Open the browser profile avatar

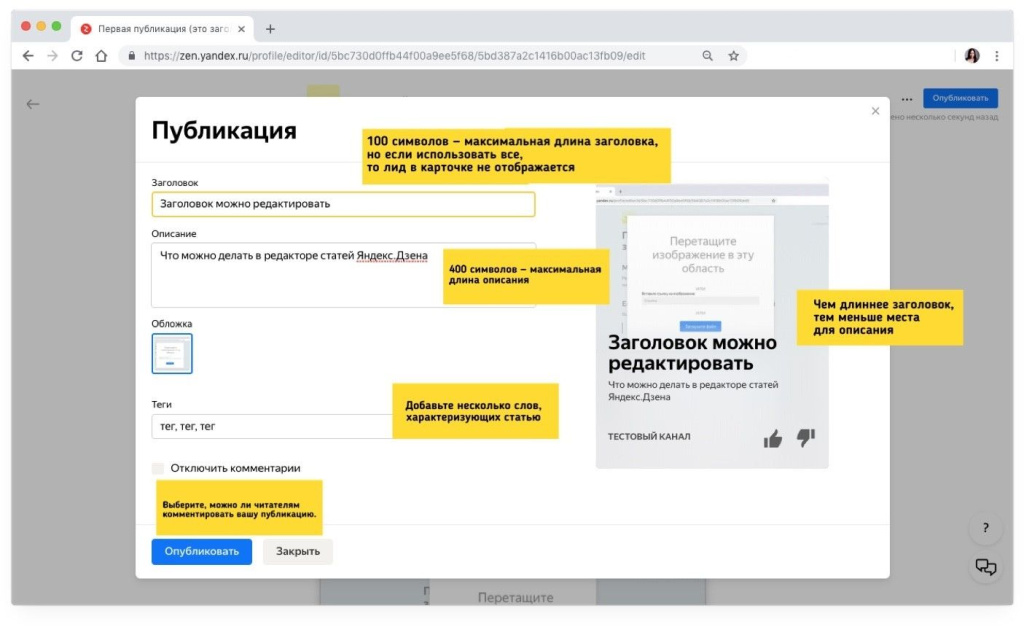coord(972,56)
